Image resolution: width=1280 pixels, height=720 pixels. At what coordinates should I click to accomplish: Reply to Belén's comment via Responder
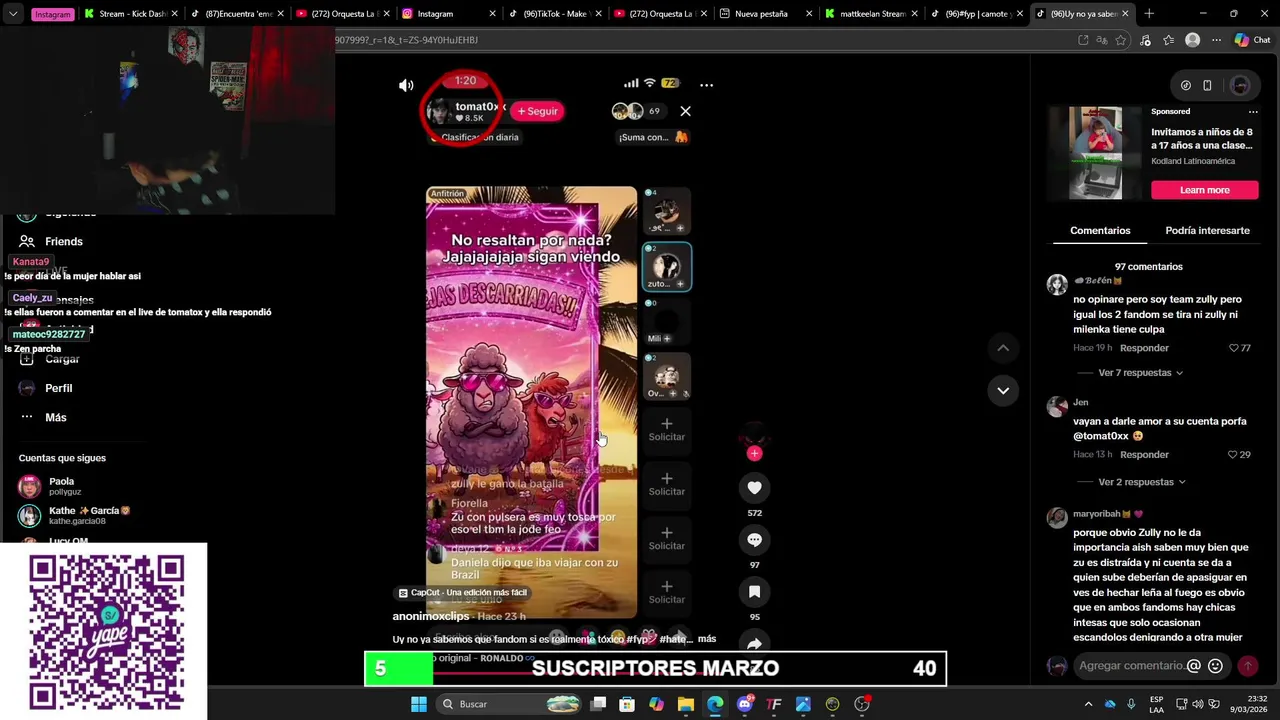coord(1144,348)
